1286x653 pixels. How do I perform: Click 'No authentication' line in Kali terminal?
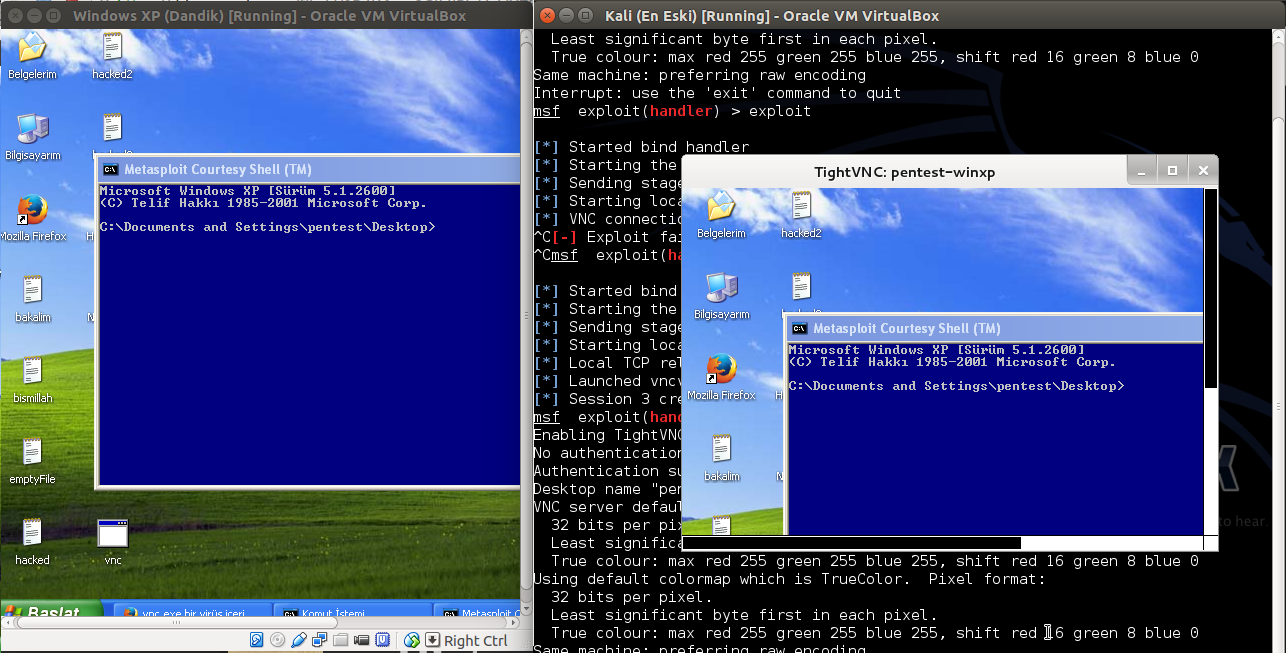(x=606, y=453)
